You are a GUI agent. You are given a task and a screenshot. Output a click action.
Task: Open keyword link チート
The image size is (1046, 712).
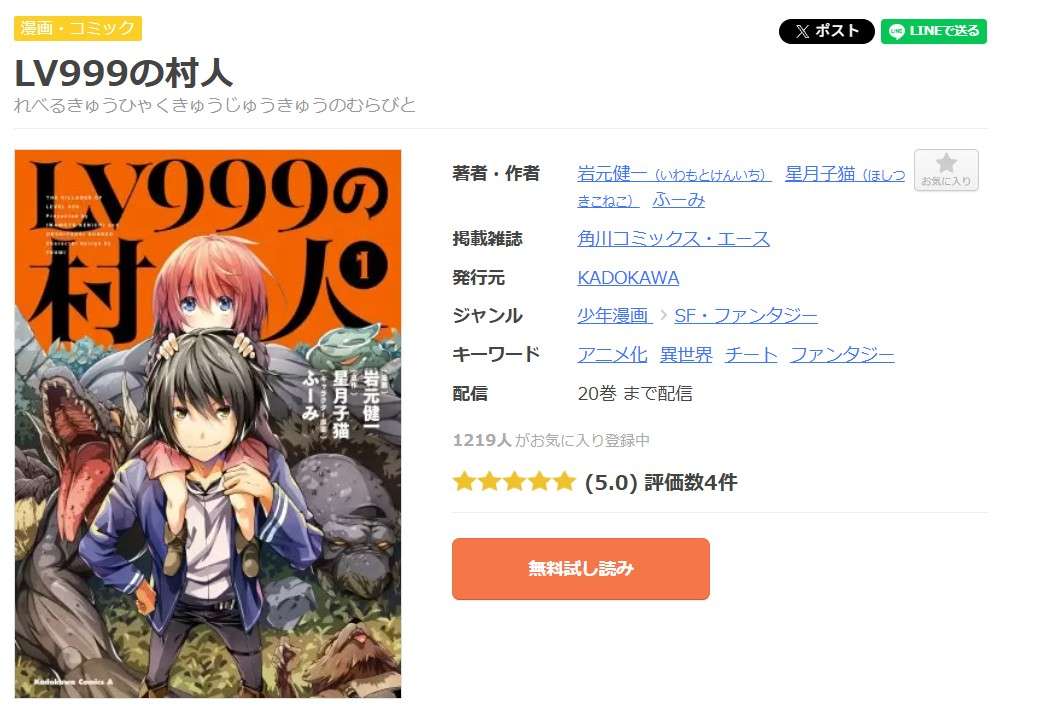tap(751, 354)
